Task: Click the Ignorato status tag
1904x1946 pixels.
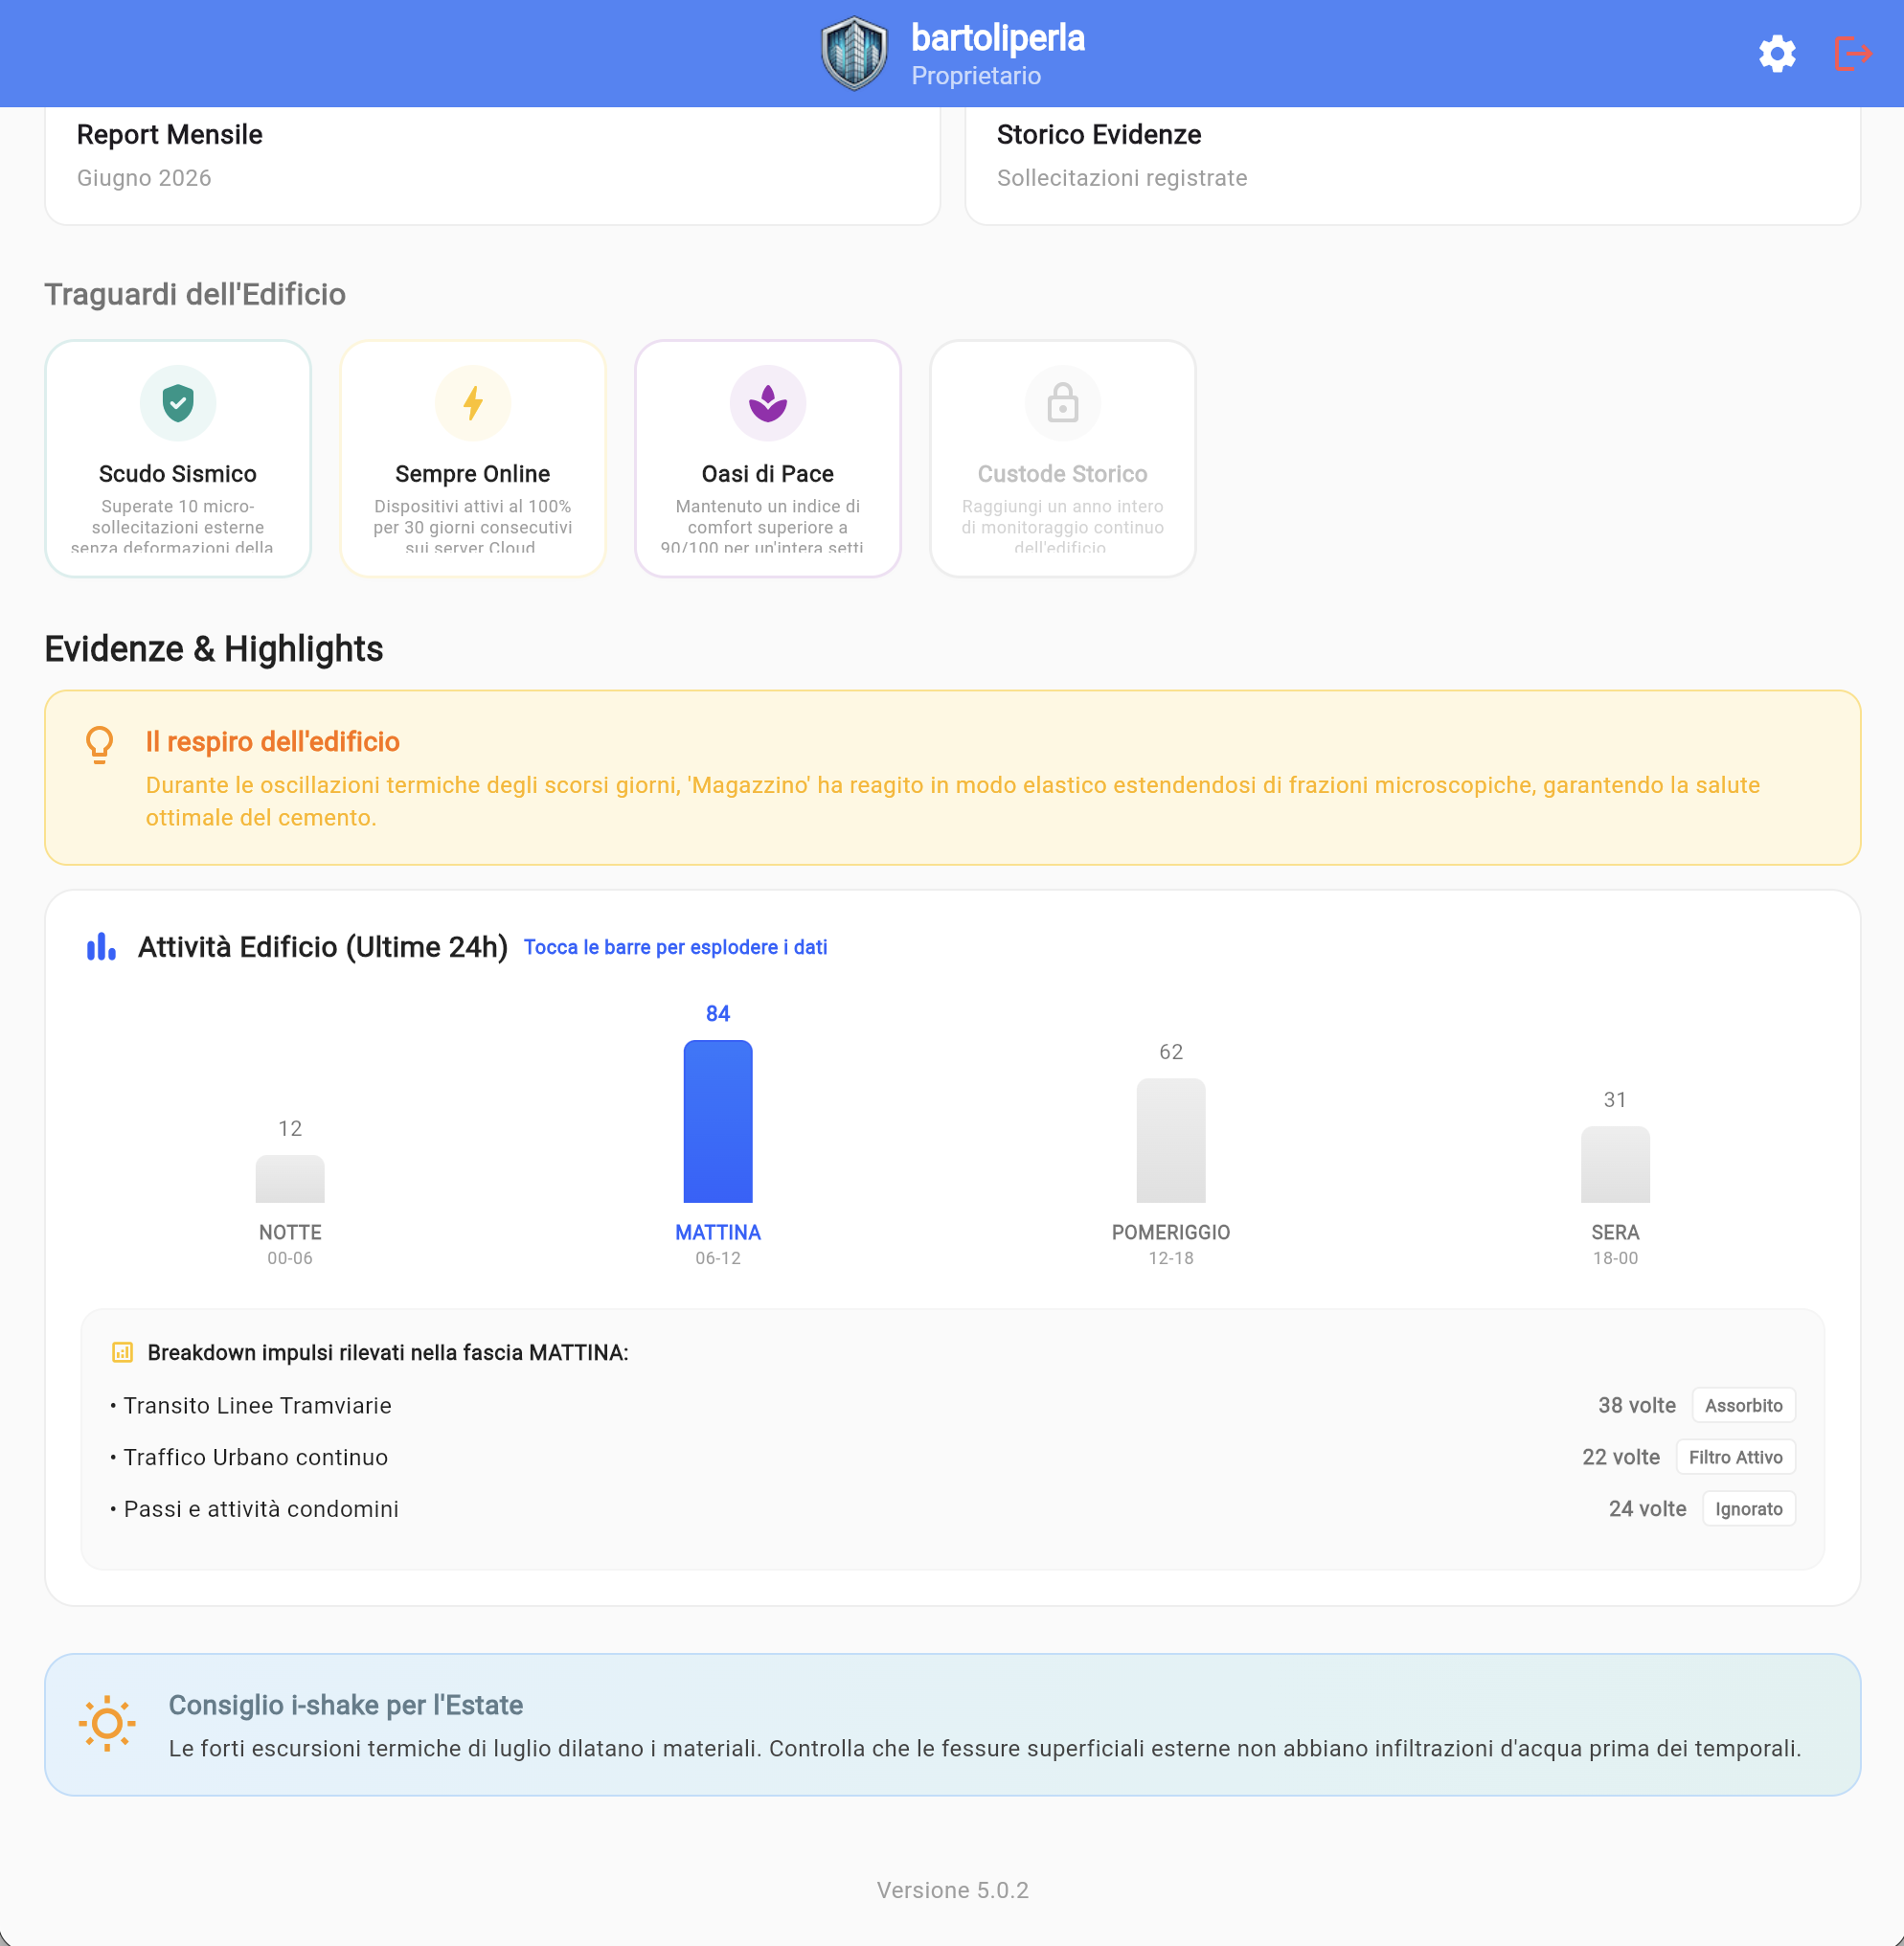Action: (1749, 1508)
